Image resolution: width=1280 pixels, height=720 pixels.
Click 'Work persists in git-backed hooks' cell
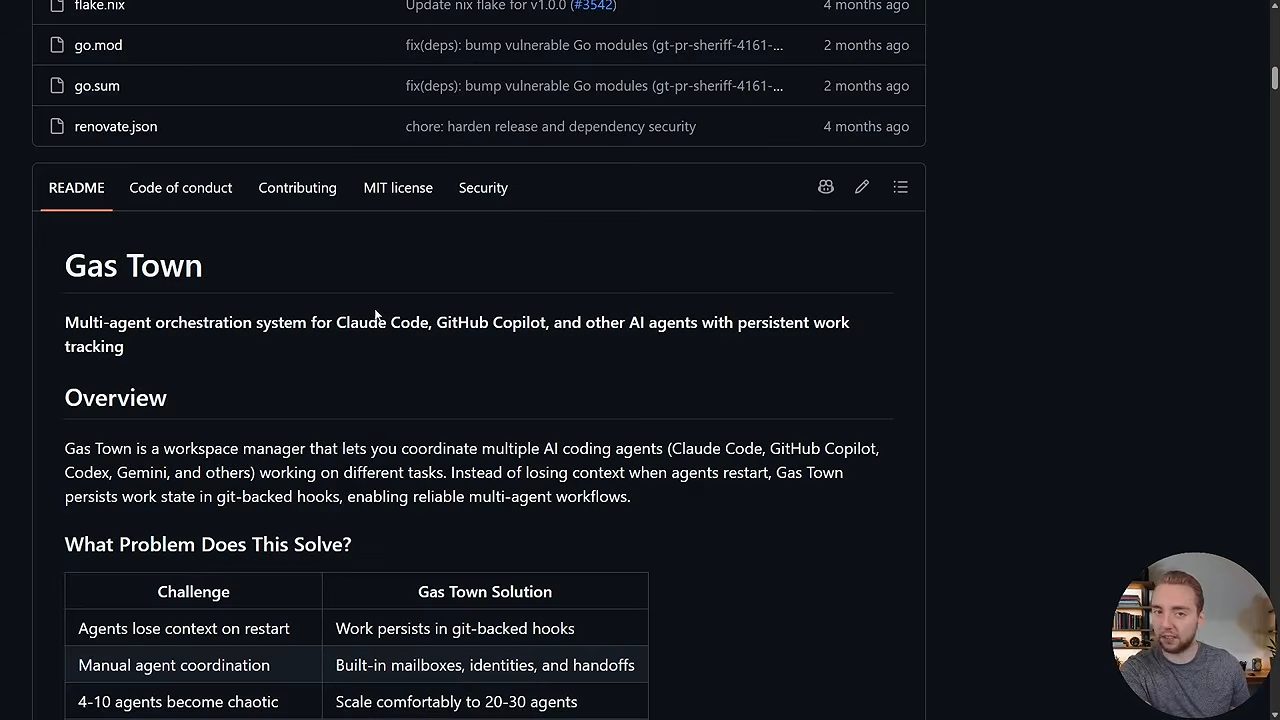tap(485, 628)
